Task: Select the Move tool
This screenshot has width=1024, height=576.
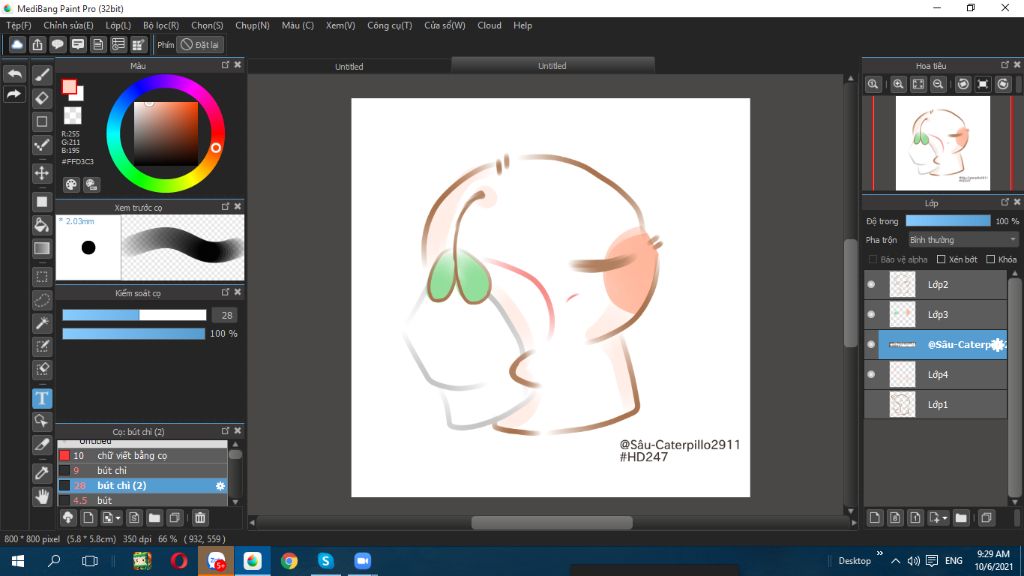Action: [42, 173]
